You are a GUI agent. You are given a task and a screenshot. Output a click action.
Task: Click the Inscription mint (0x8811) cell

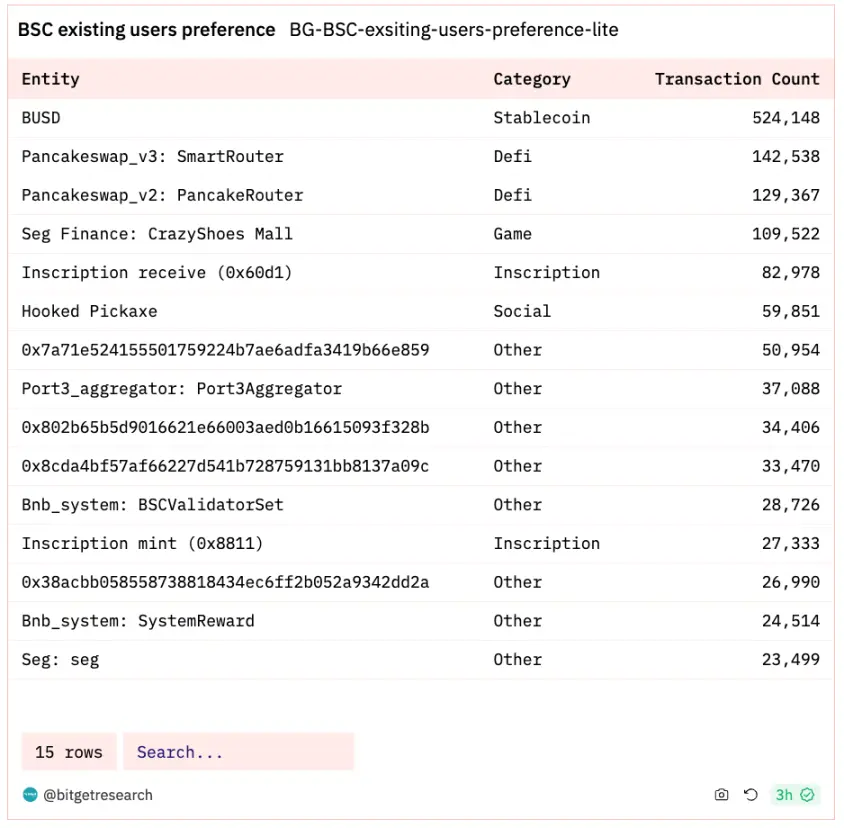coord(142,544)
